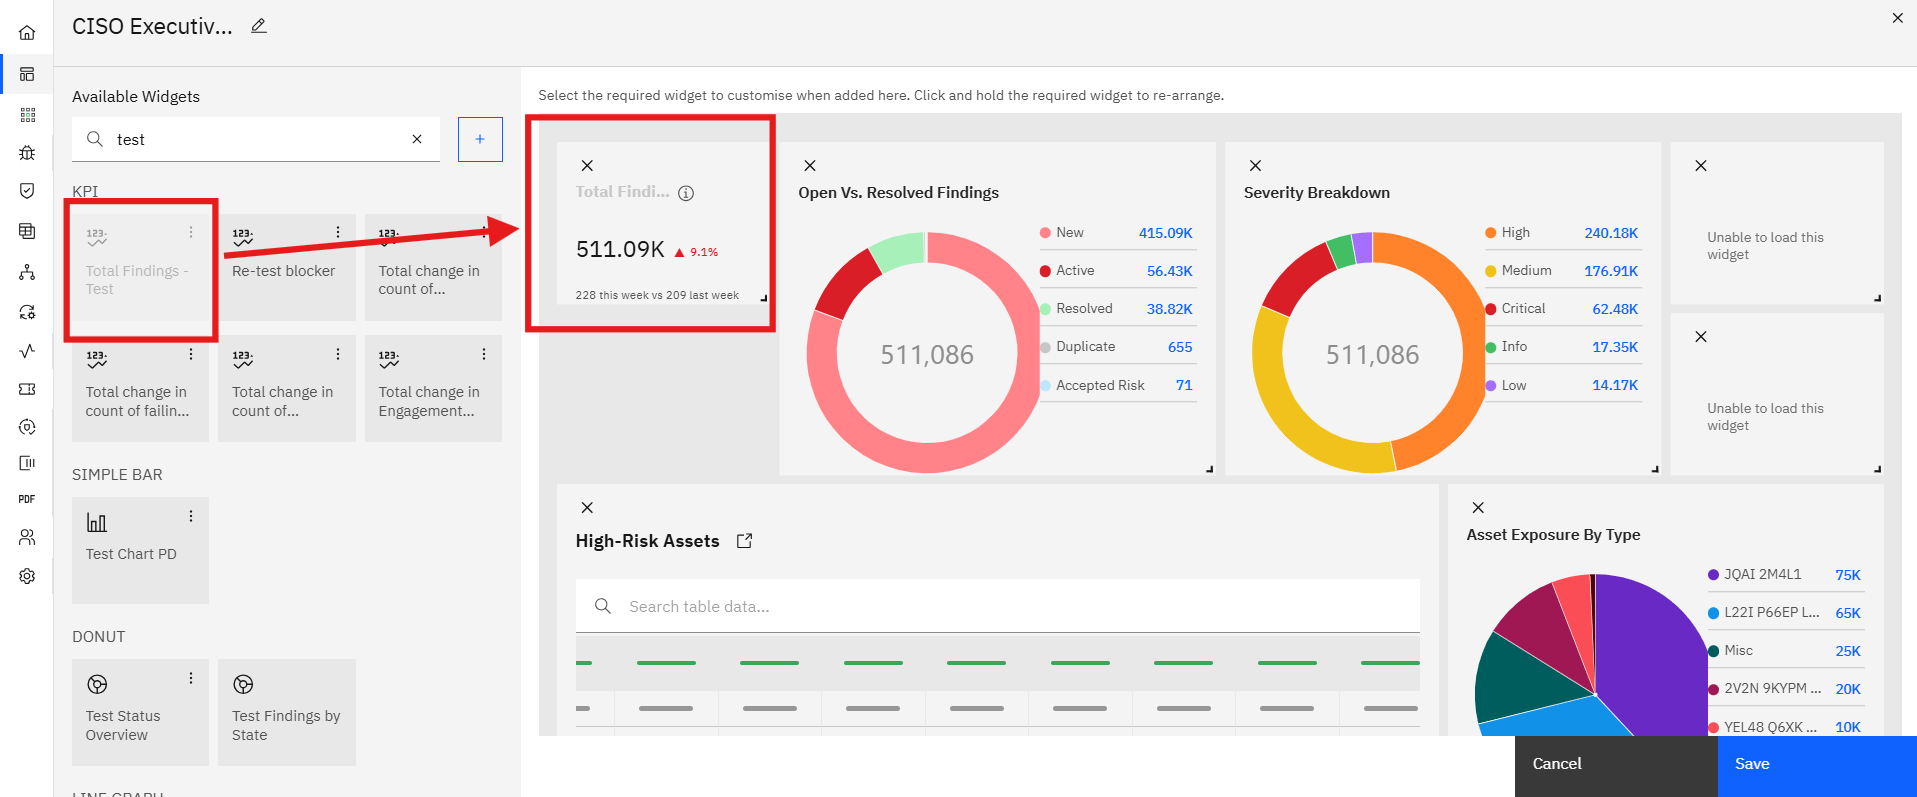The height and width of the screenshot is (797, 1917).
Task: Open the Test Status Overview options menu
Action: (x=191, y=678)
